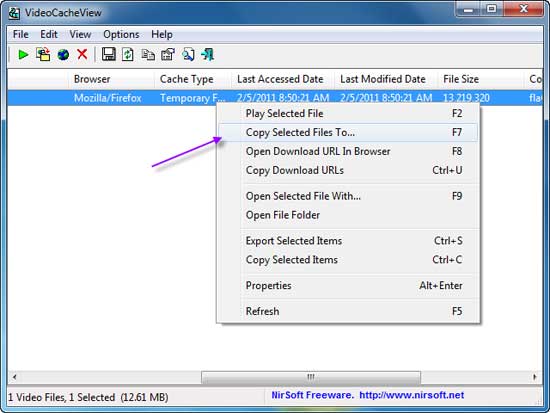
Task: Open the Edit menu
Action: pyautogui.click(x=49, y=34)
